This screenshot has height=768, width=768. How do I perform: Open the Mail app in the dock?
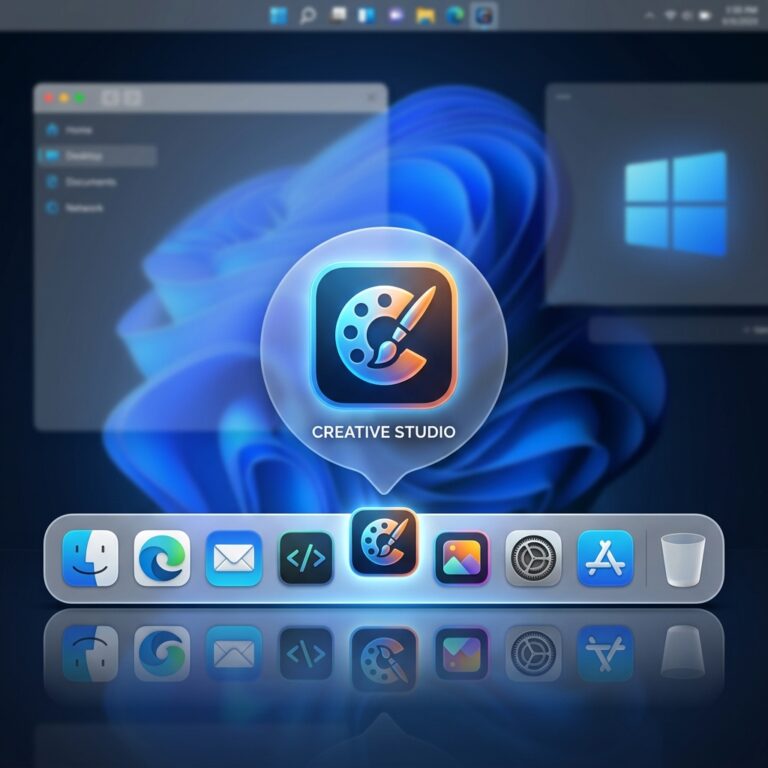[x=234, y=558]
